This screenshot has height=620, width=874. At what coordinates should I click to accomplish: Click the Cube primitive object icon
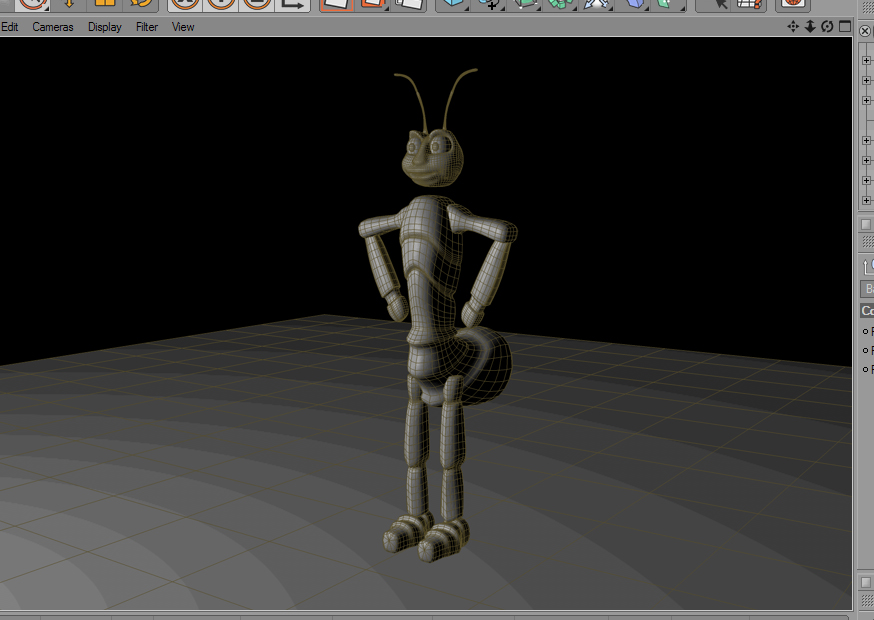point(453,4)
